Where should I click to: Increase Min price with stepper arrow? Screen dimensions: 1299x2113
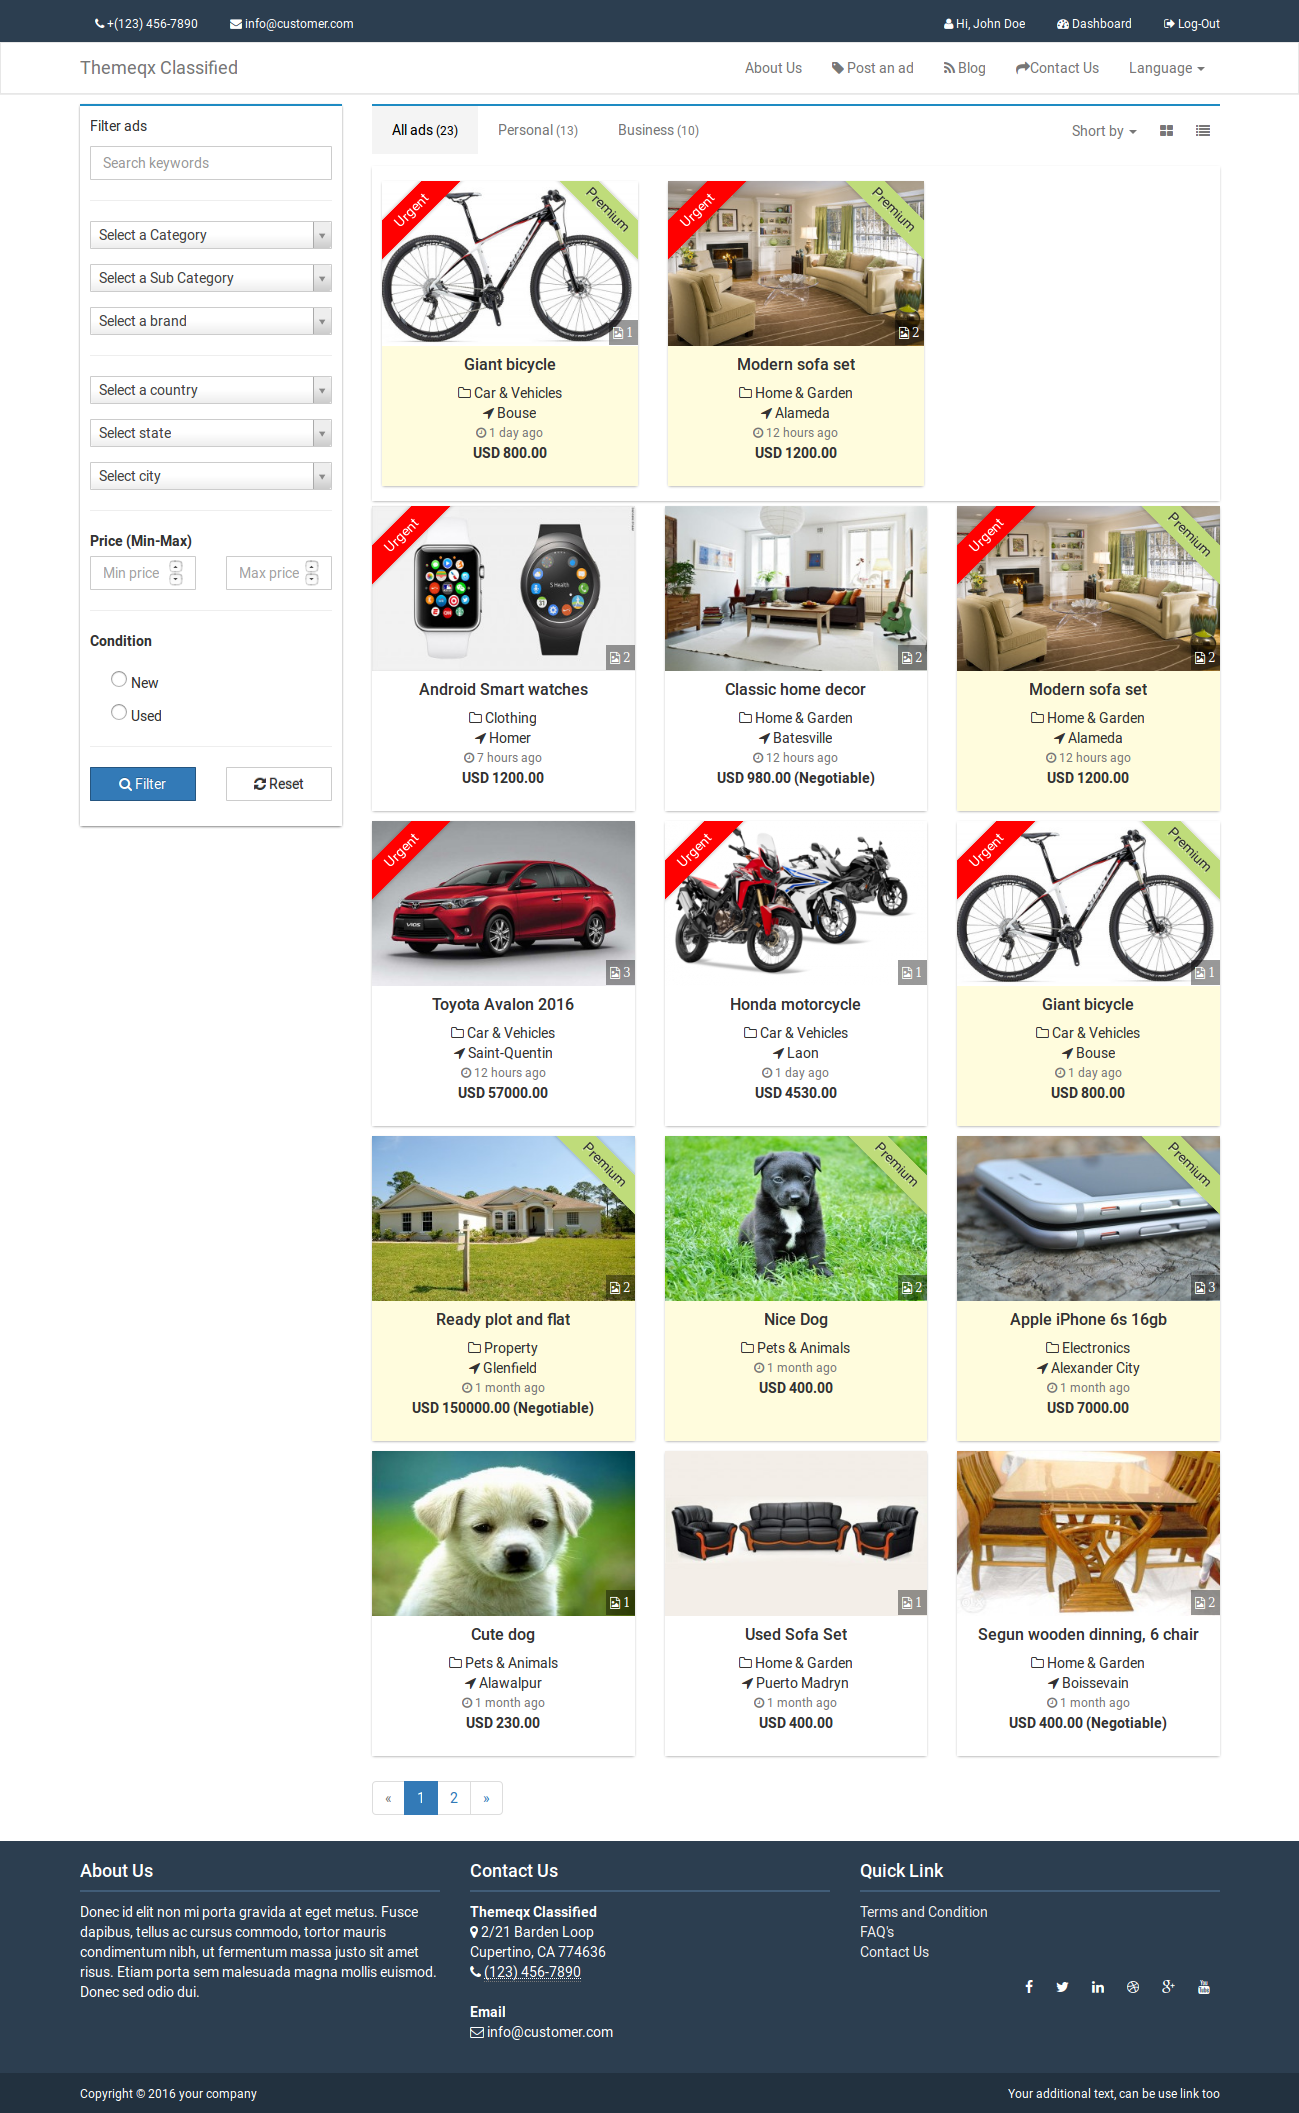pos(176,567)
